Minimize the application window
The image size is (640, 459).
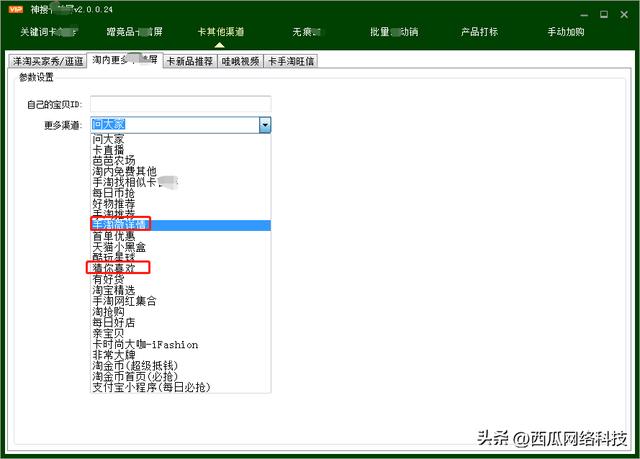coord(584,15)
